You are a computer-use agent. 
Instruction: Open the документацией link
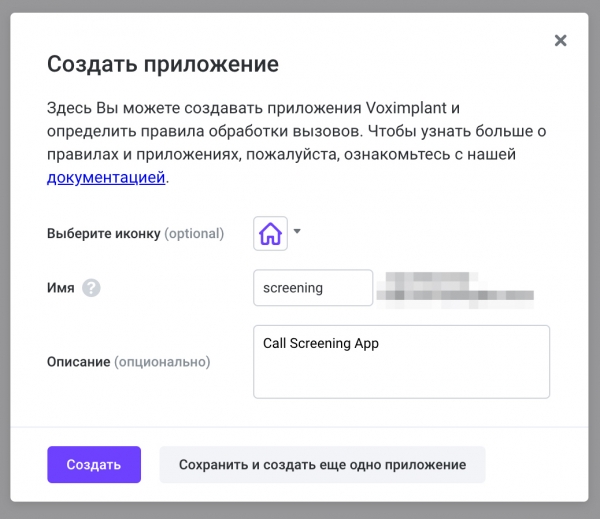click(x=106, y=179)
